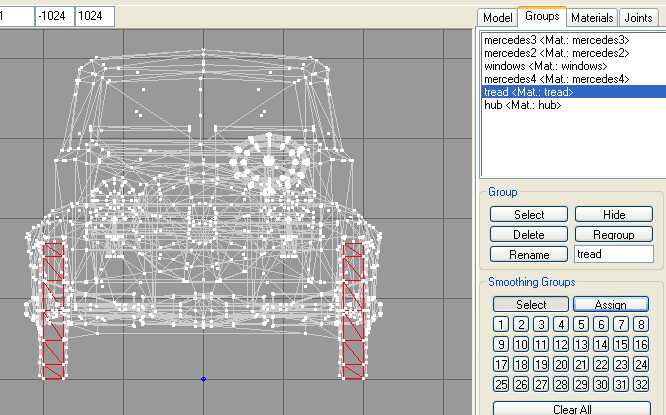Click the smoothing Assign button
666x415 pixels.
[x=611, y=305]
